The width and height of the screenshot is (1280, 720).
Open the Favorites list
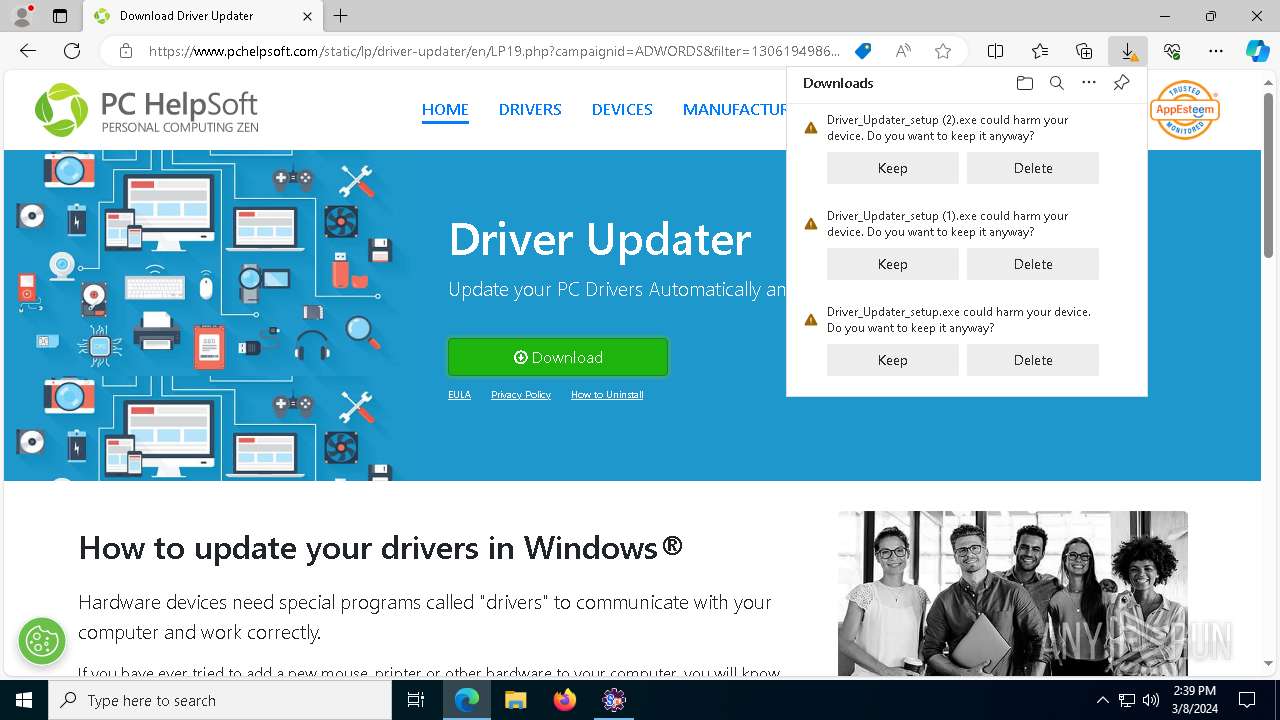click(1040, 51)
